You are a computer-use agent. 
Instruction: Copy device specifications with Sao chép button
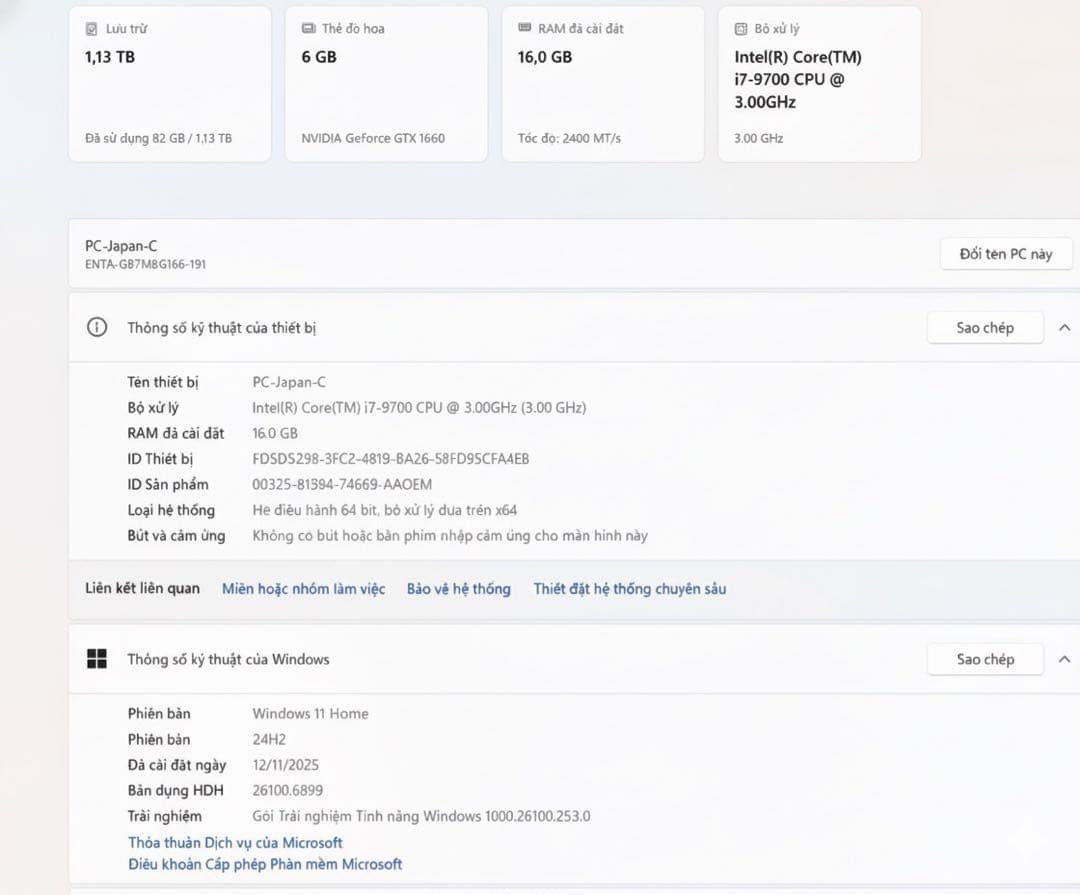(x=985, y=328)
